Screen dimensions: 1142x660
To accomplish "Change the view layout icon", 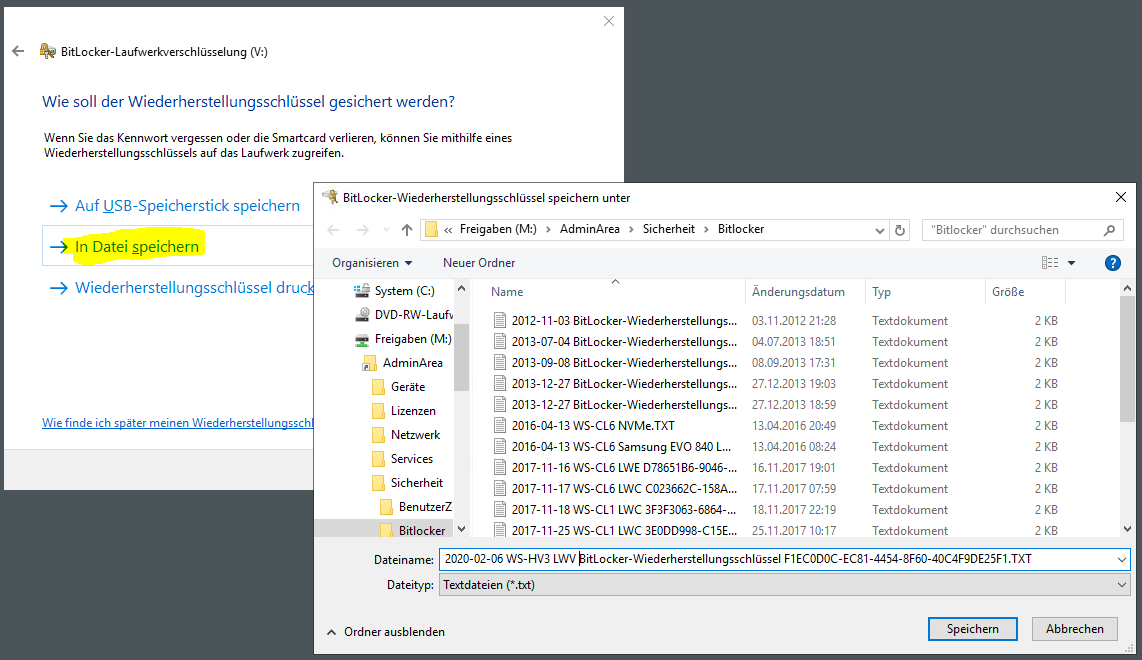I will tap(1050, 263).
